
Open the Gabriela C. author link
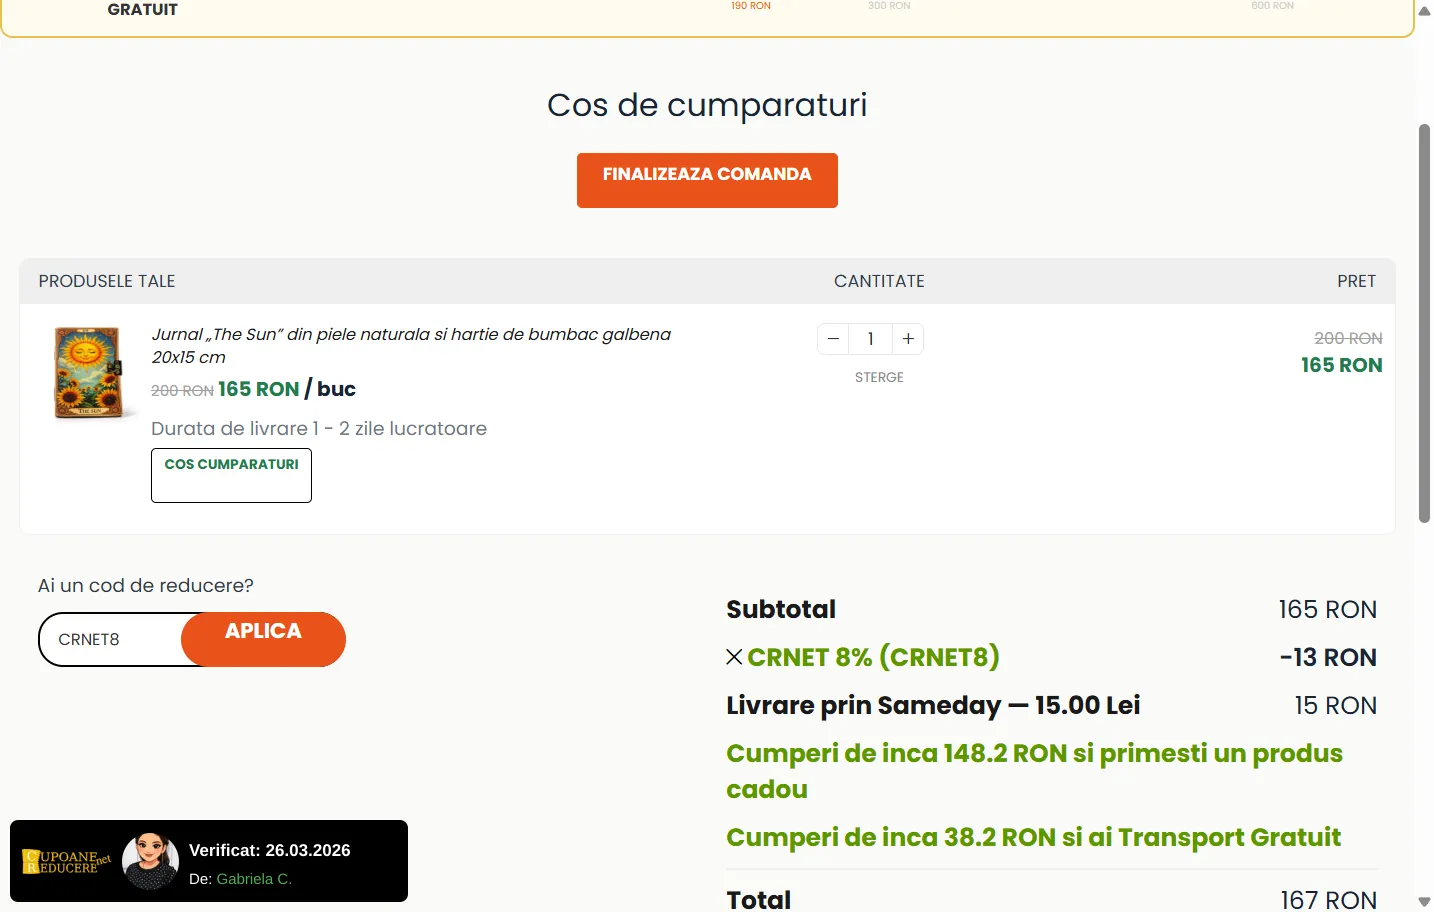[254, 879]
